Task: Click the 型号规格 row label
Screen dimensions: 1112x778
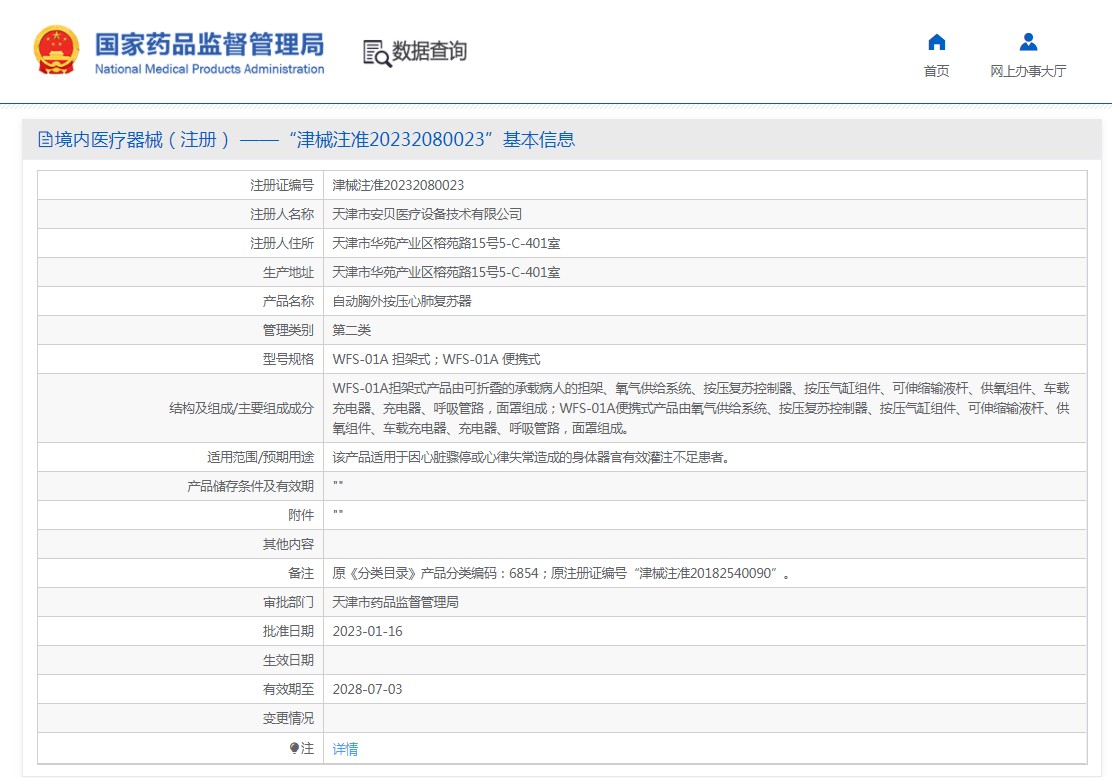Action: tap(288, 360)
